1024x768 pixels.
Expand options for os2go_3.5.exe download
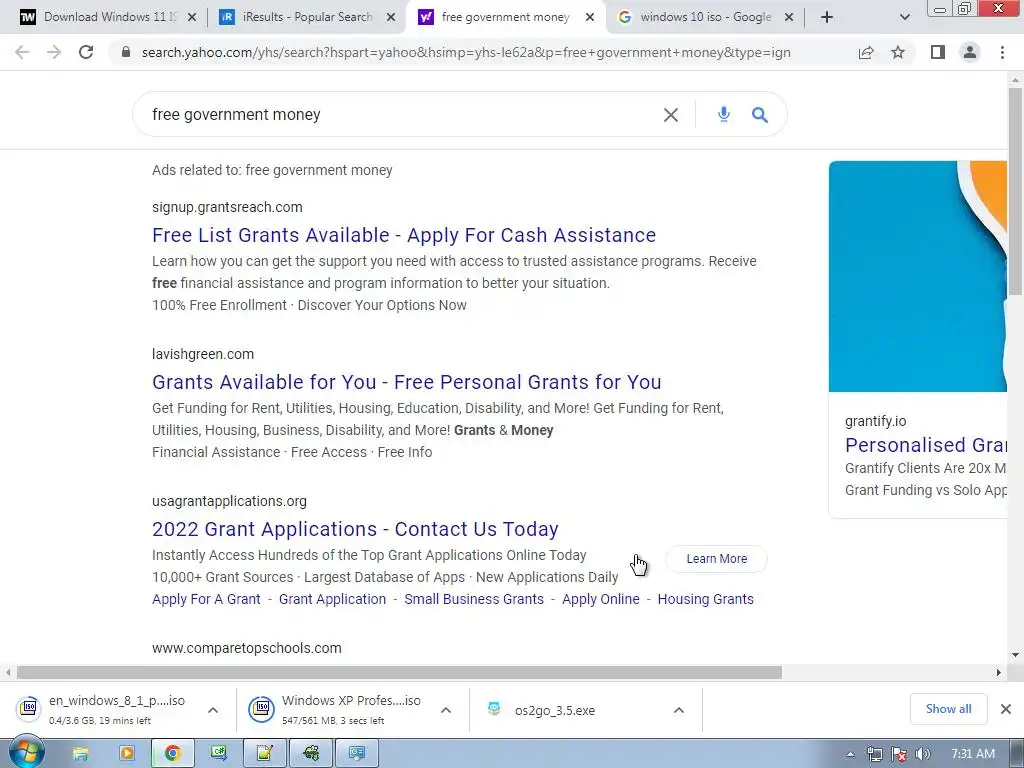679,710
